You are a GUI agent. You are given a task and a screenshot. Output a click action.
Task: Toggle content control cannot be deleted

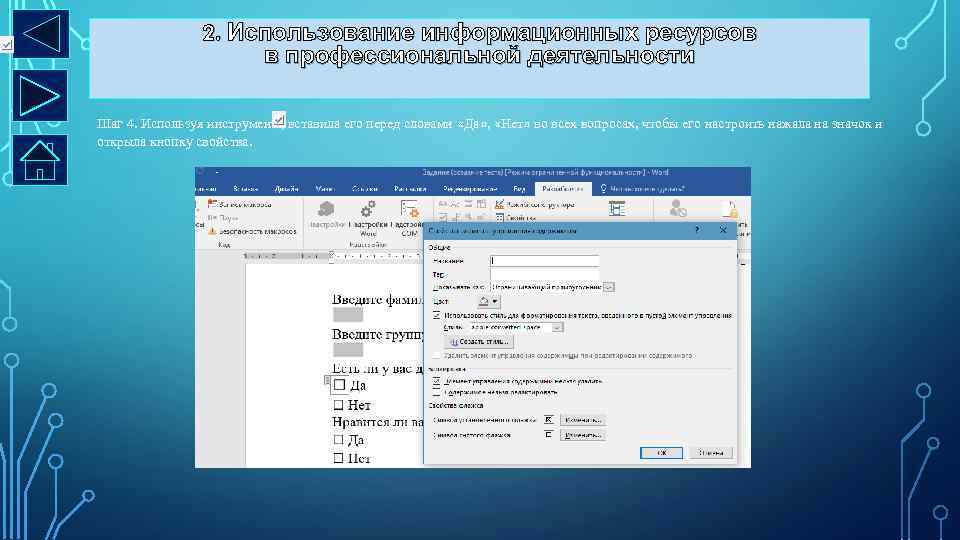437,381
